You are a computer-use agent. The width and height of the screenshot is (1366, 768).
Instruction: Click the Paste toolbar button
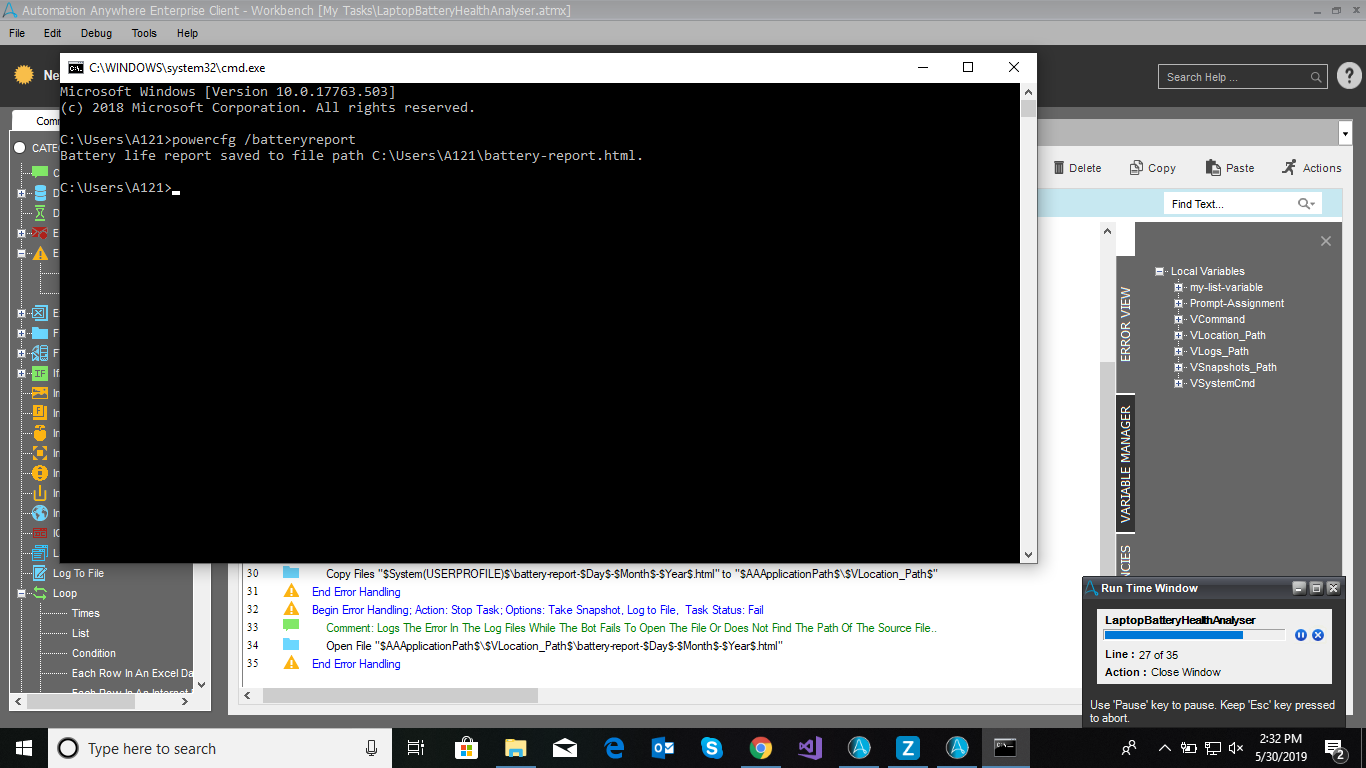(1229, 168)
